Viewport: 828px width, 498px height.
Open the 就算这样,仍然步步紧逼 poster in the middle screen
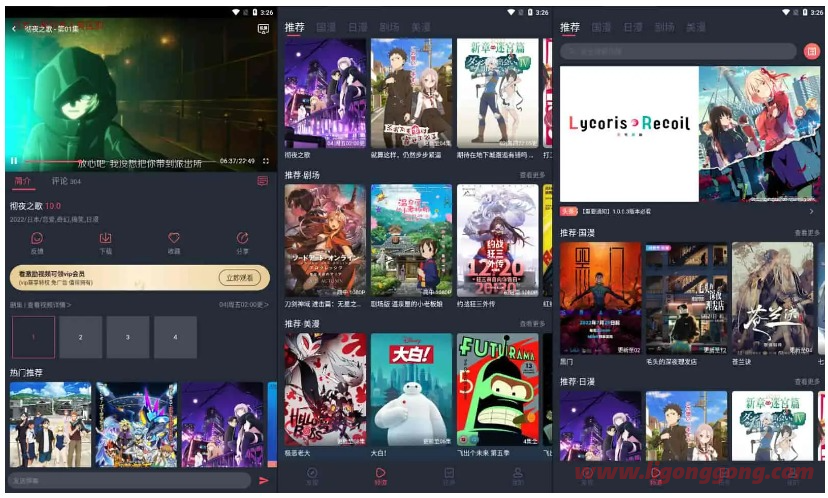411,93
